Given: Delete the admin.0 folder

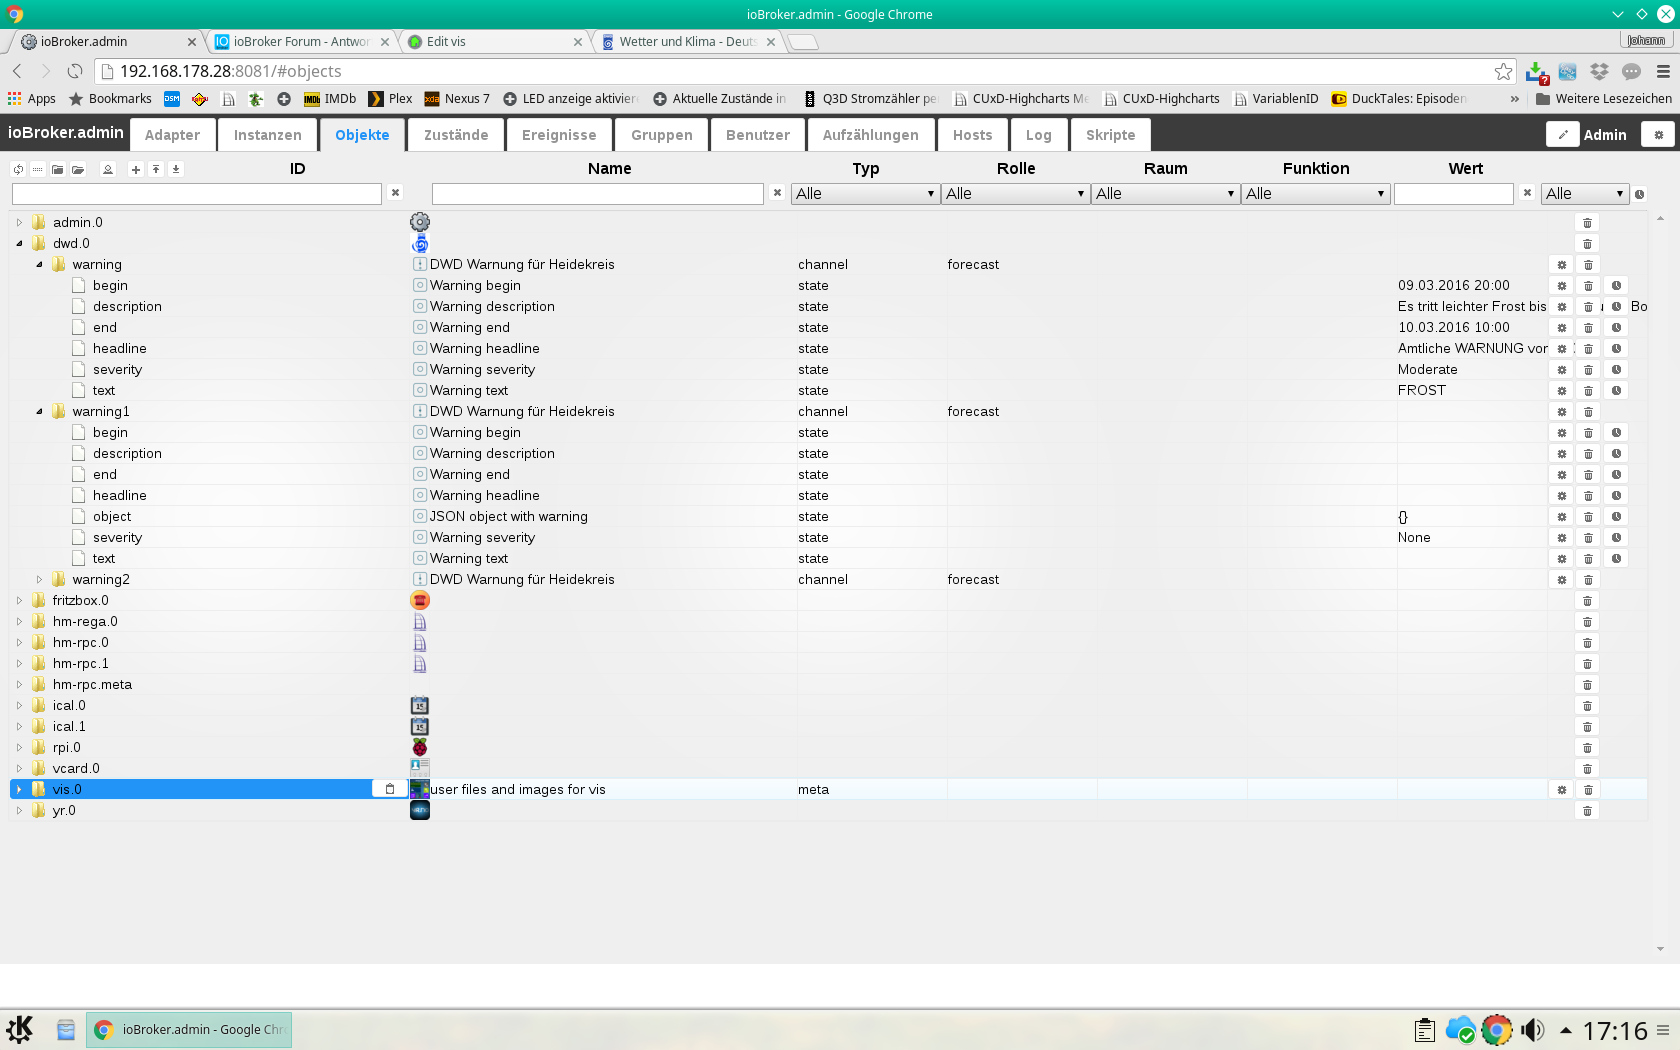Looking at the screenshot, I should pos(1587,223).
